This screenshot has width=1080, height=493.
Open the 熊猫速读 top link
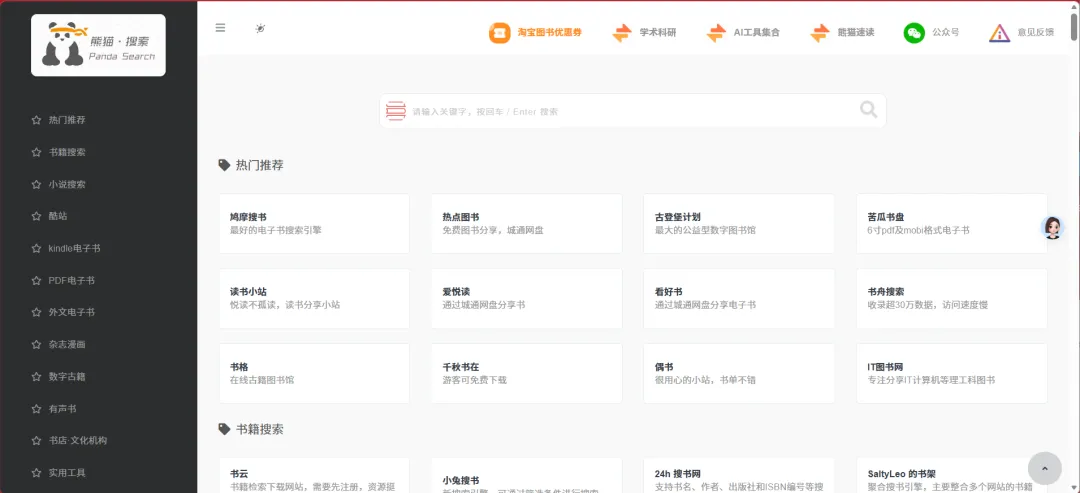click(856, 32)
